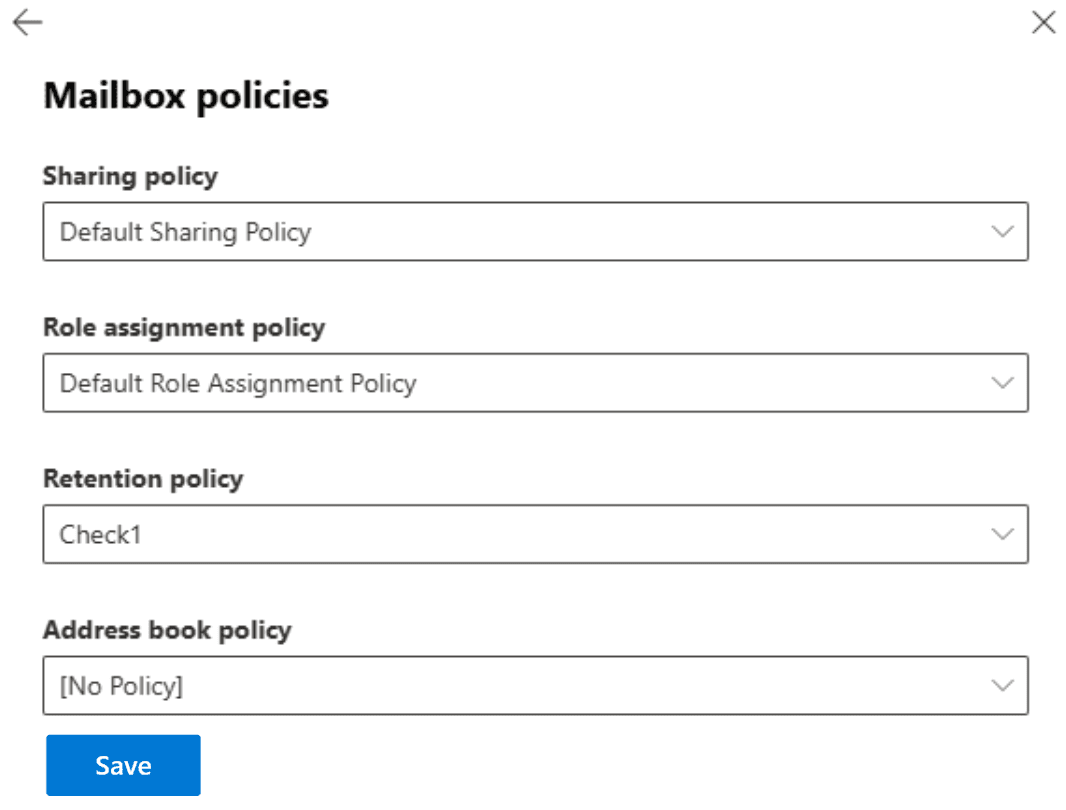Open the Sharing policy dropdown
The width and height of the screenshot is (1066, 810).
[x=533, y=231]
